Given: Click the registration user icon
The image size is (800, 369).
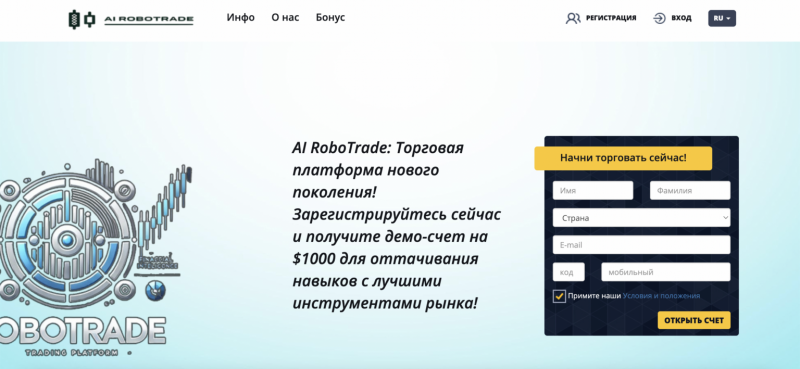Looking at the screenshot, I should click(x=573, y=18).
